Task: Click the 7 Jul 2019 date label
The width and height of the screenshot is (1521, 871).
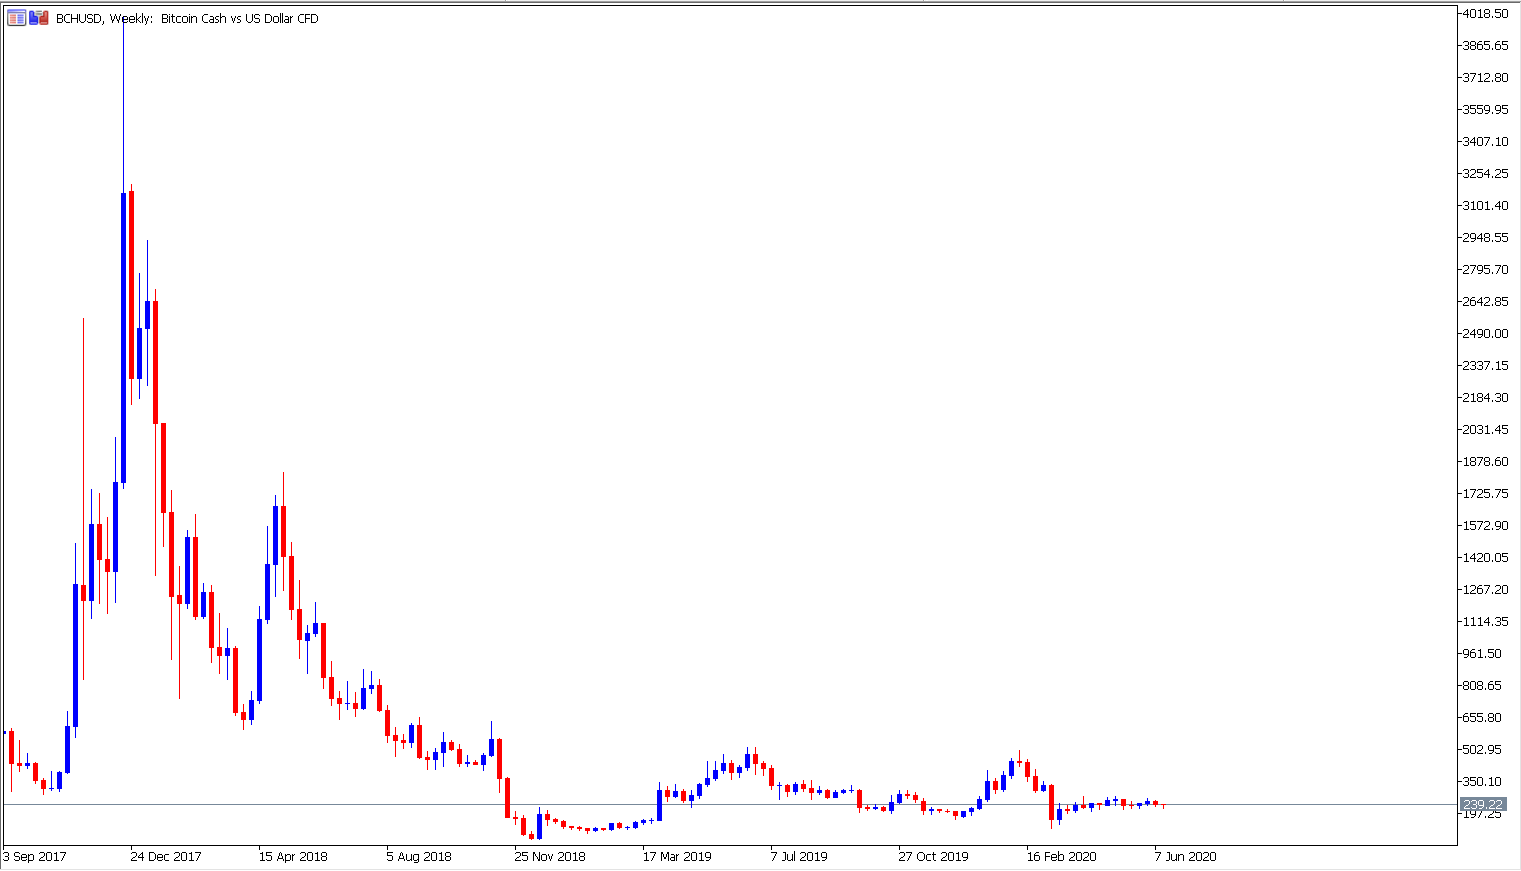Action: click(799, 857)
